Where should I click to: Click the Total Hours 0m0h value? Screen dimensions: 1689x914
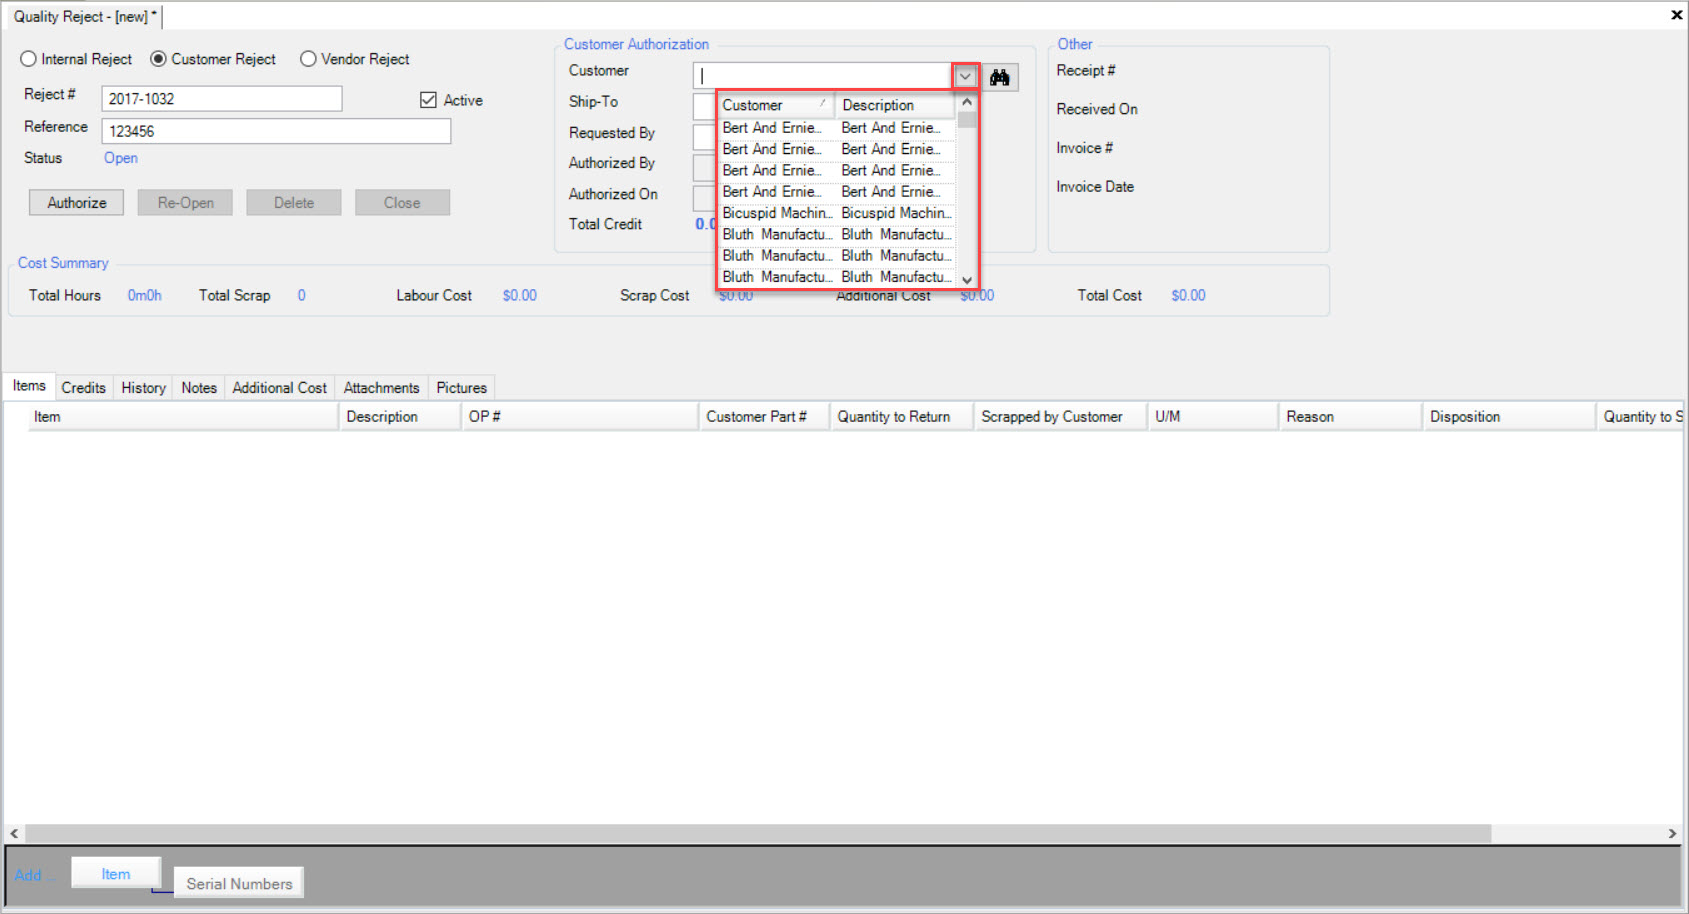[x=144, y=295]
